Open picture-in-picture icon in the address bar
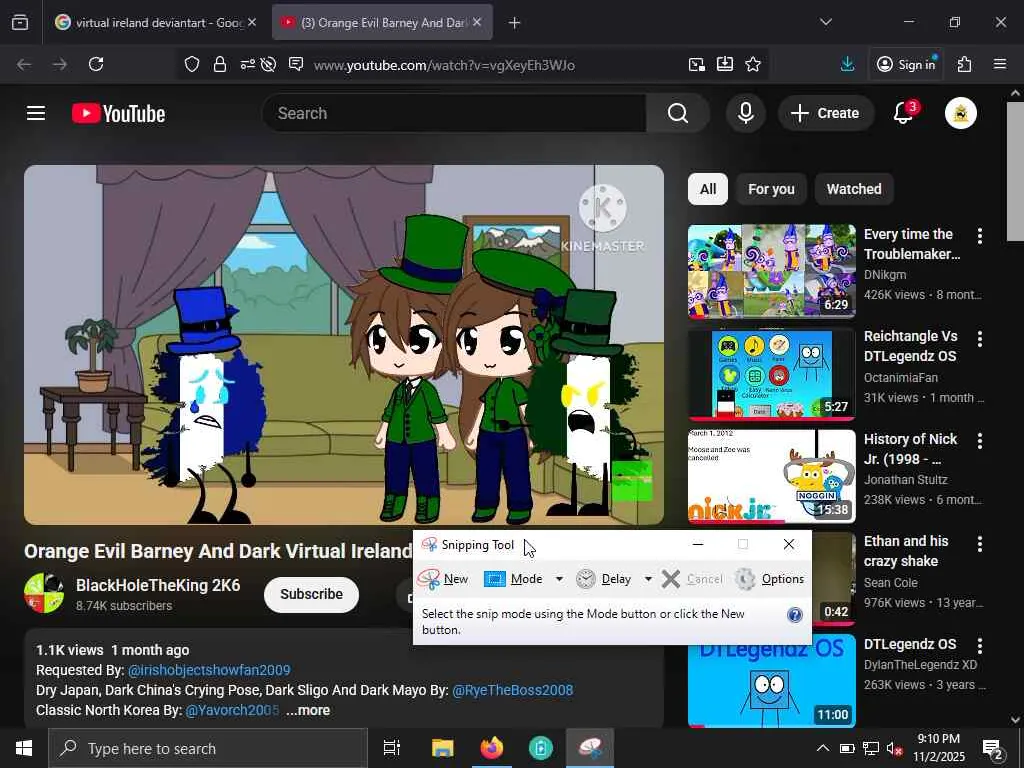Image resolution: width=1024 pixels, height=768 pixels. 697,64
